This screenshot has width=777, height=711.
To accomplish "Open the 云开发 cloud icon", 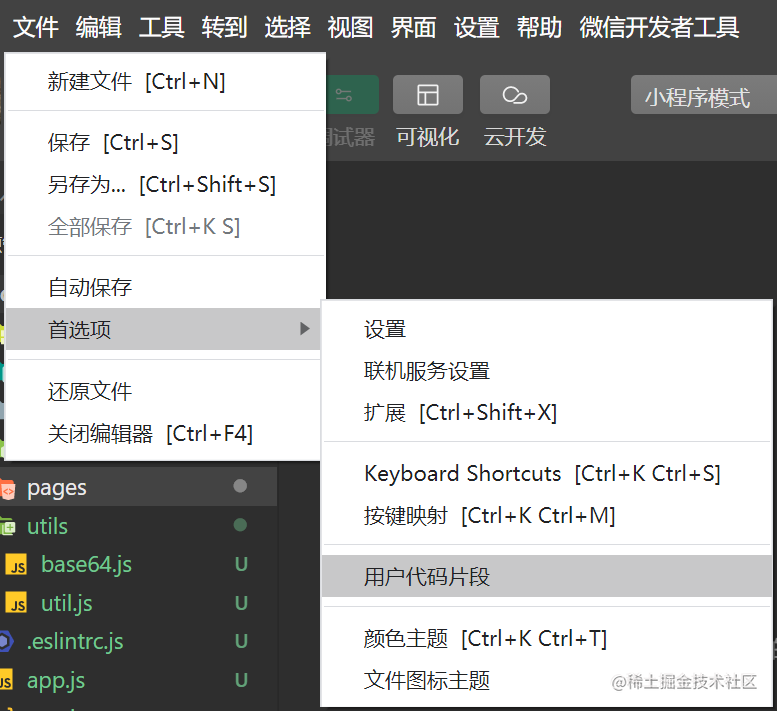I will point(514,95).
